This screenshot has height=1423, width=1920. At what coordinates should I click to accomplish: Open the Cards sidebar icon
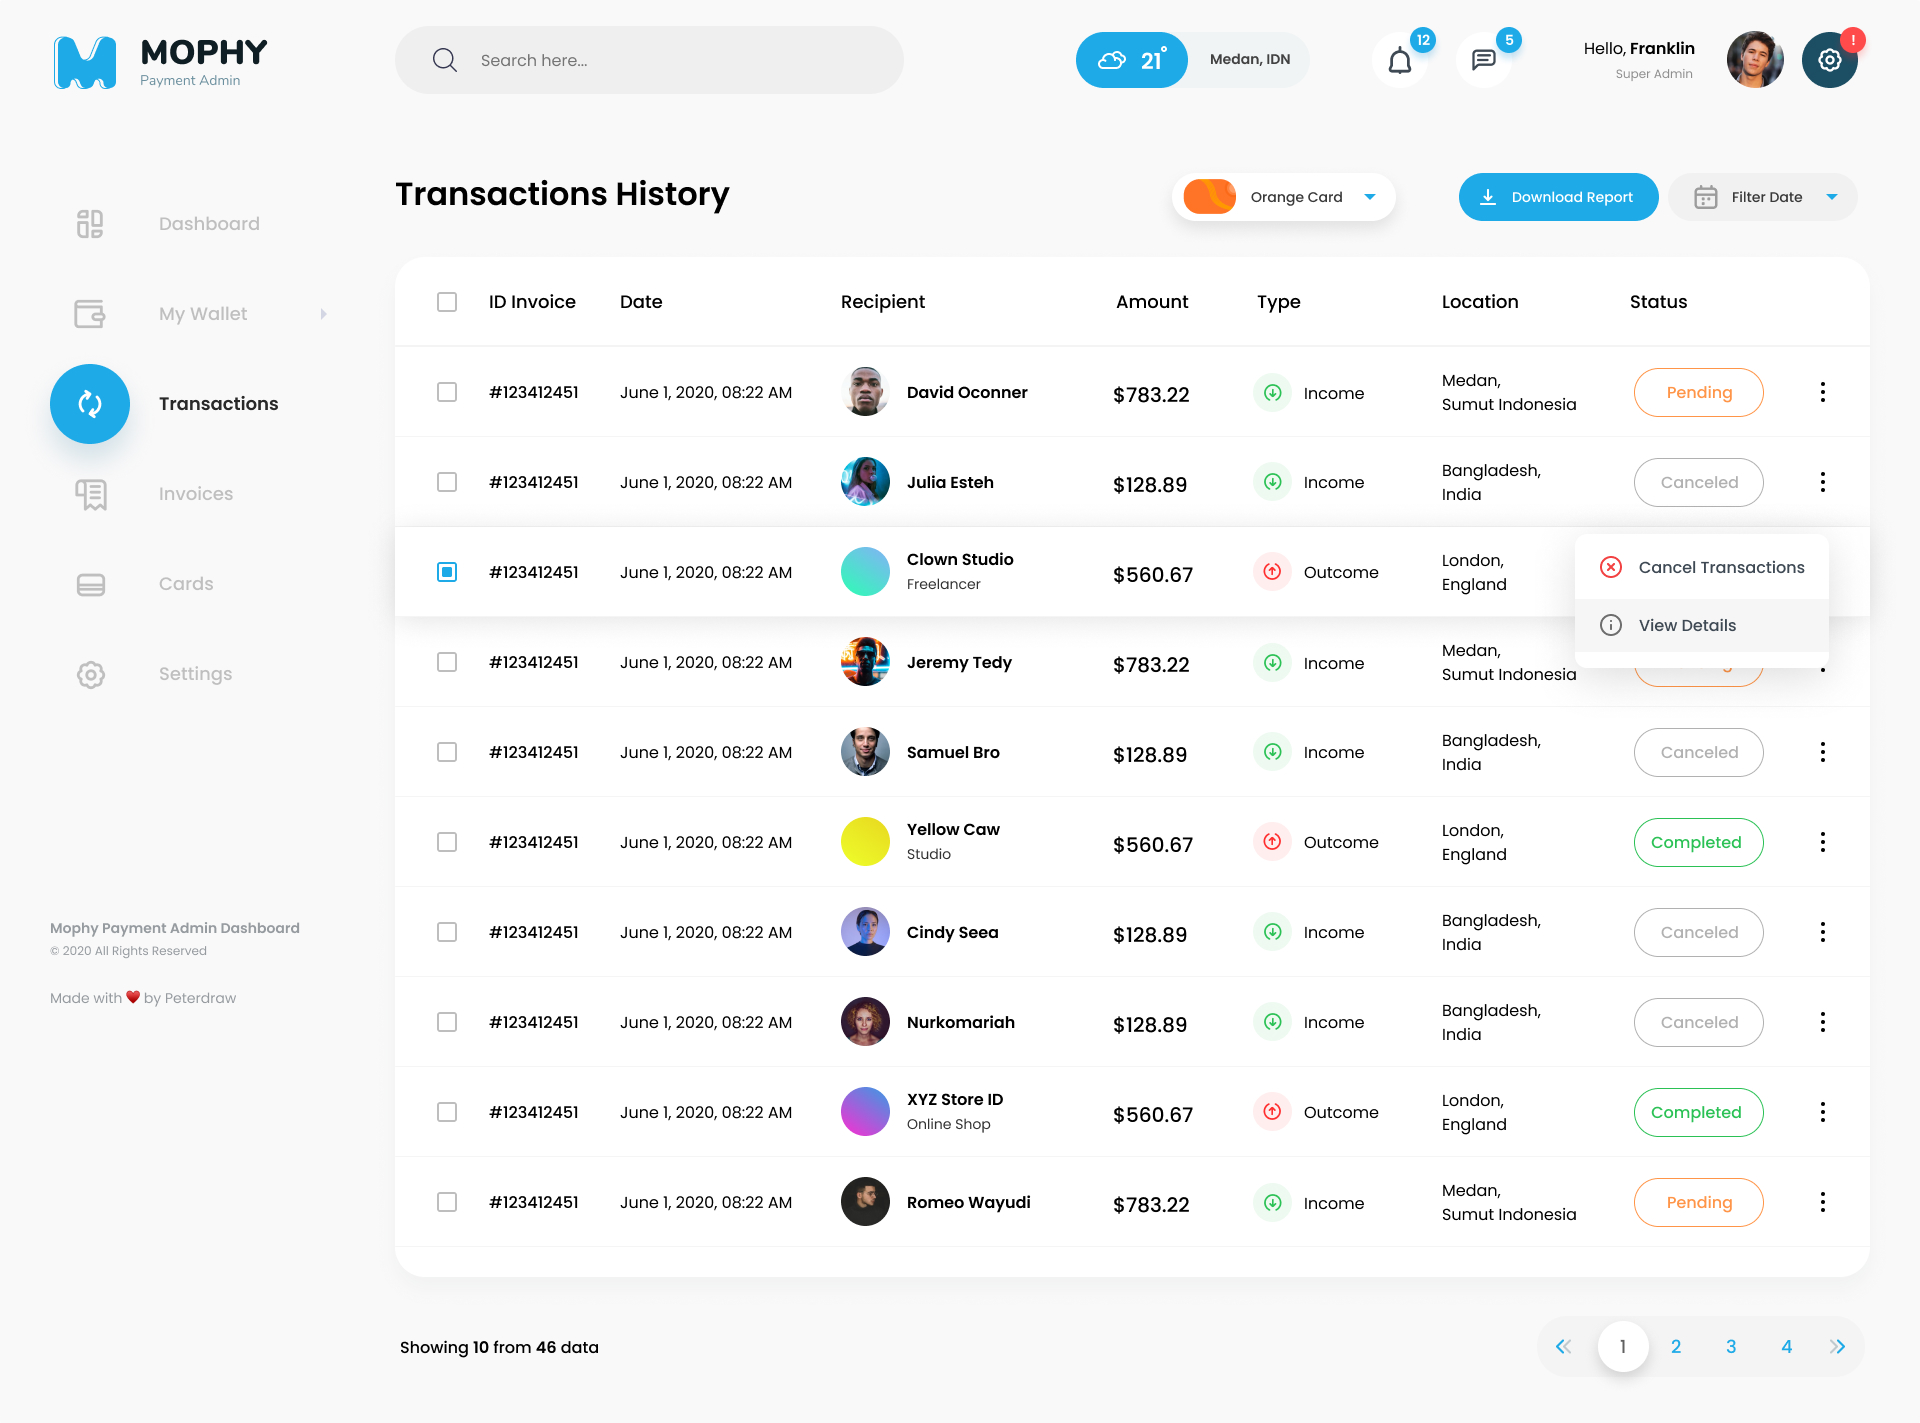[91, 584]
